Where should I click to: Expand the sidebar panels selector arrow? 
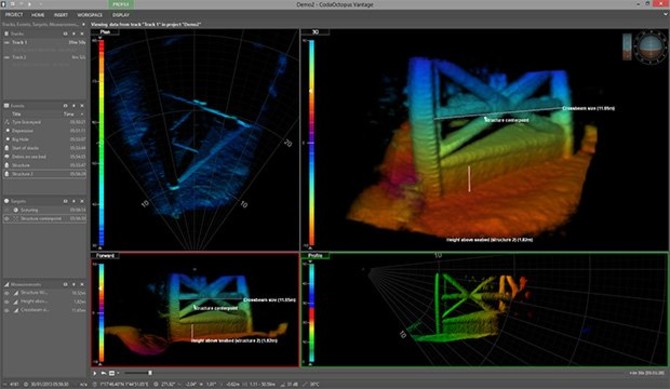84,25
